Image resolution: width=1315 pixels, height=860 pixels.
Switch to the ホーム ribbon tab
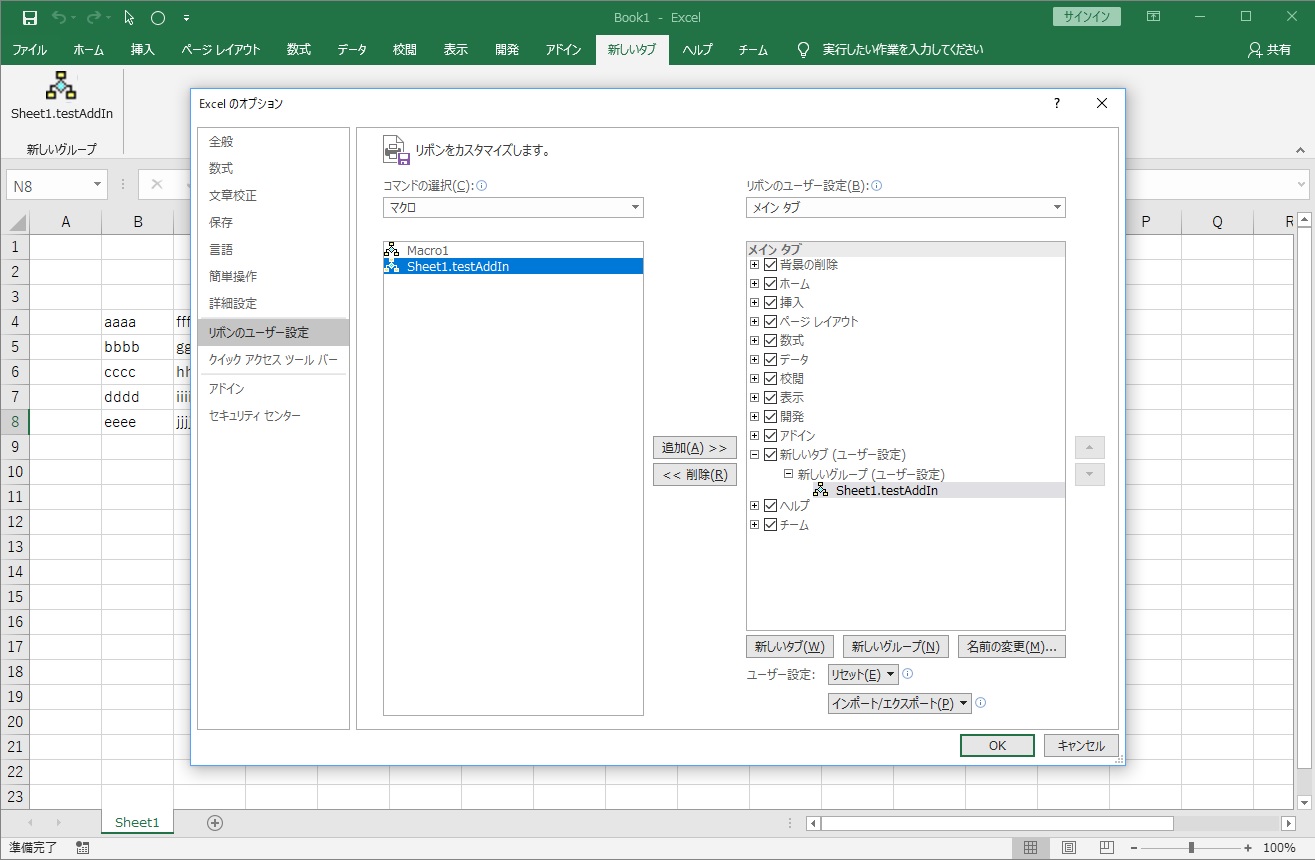(89, 49)
